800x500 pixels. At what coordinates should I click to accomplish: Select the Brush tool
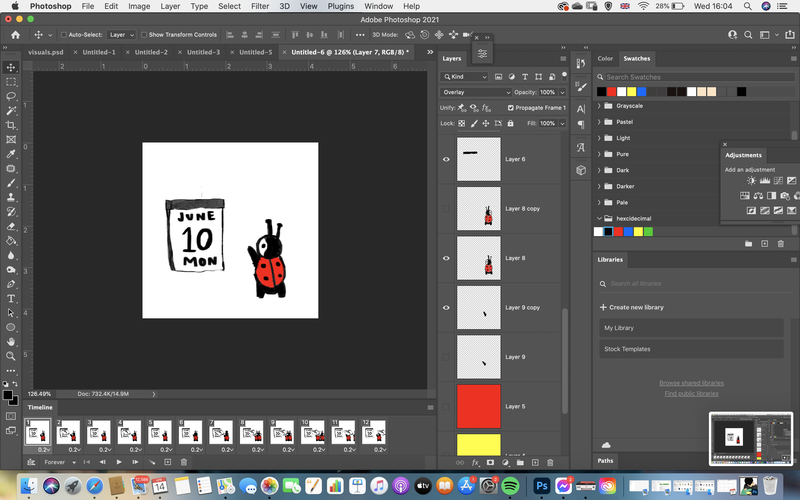[x=11, y=183]
